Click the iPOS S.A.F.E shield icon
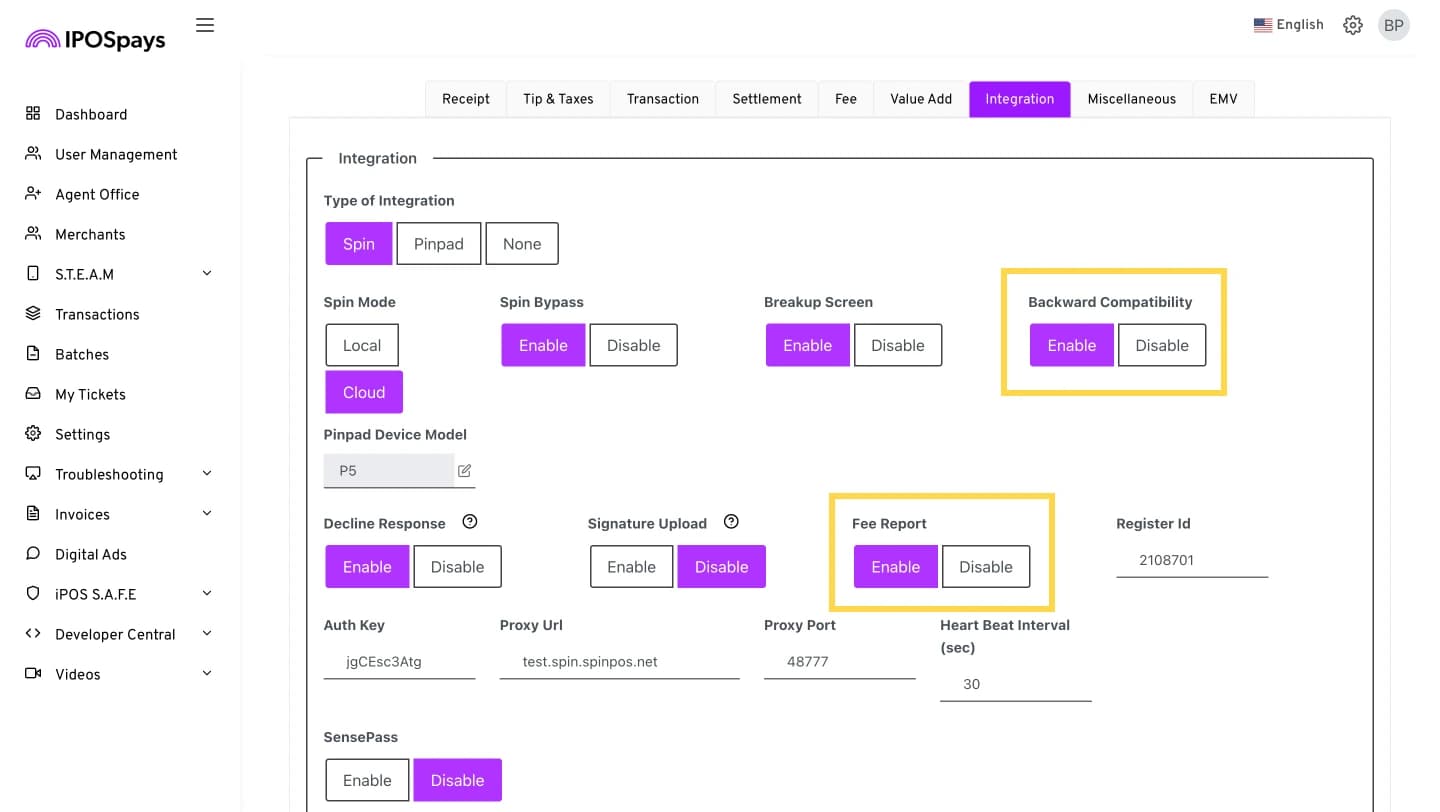Viewport: 1440px width, 812px height. point(33,594)
